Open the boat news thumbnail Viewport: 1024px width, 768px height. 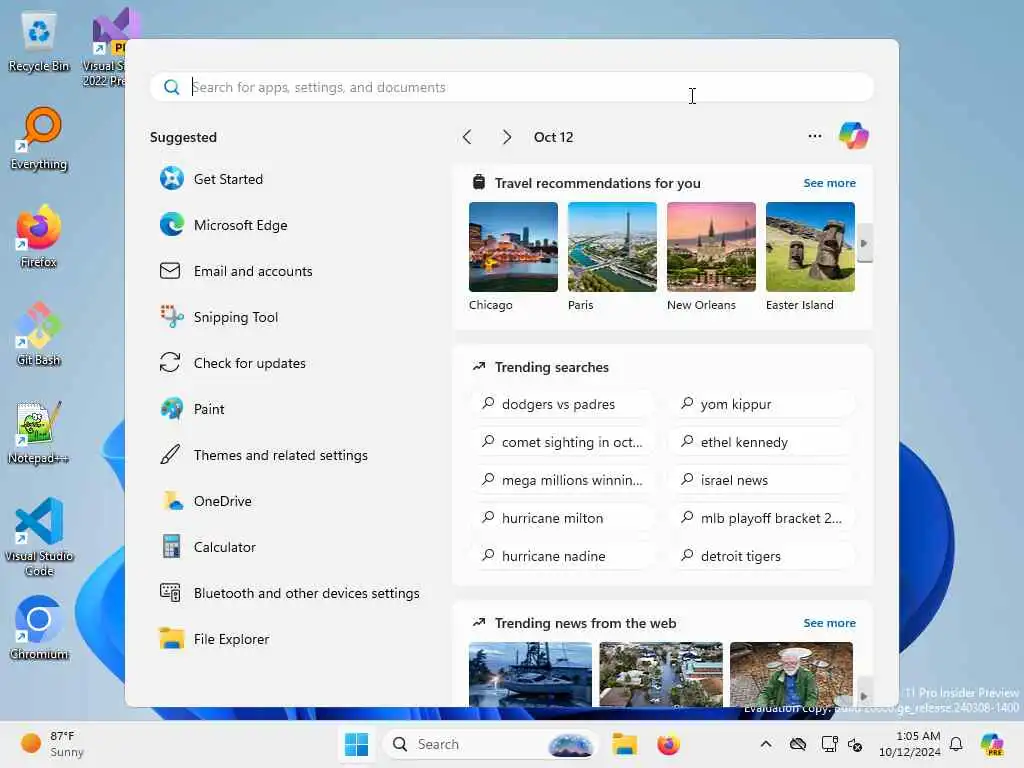(x=530, y=674)
